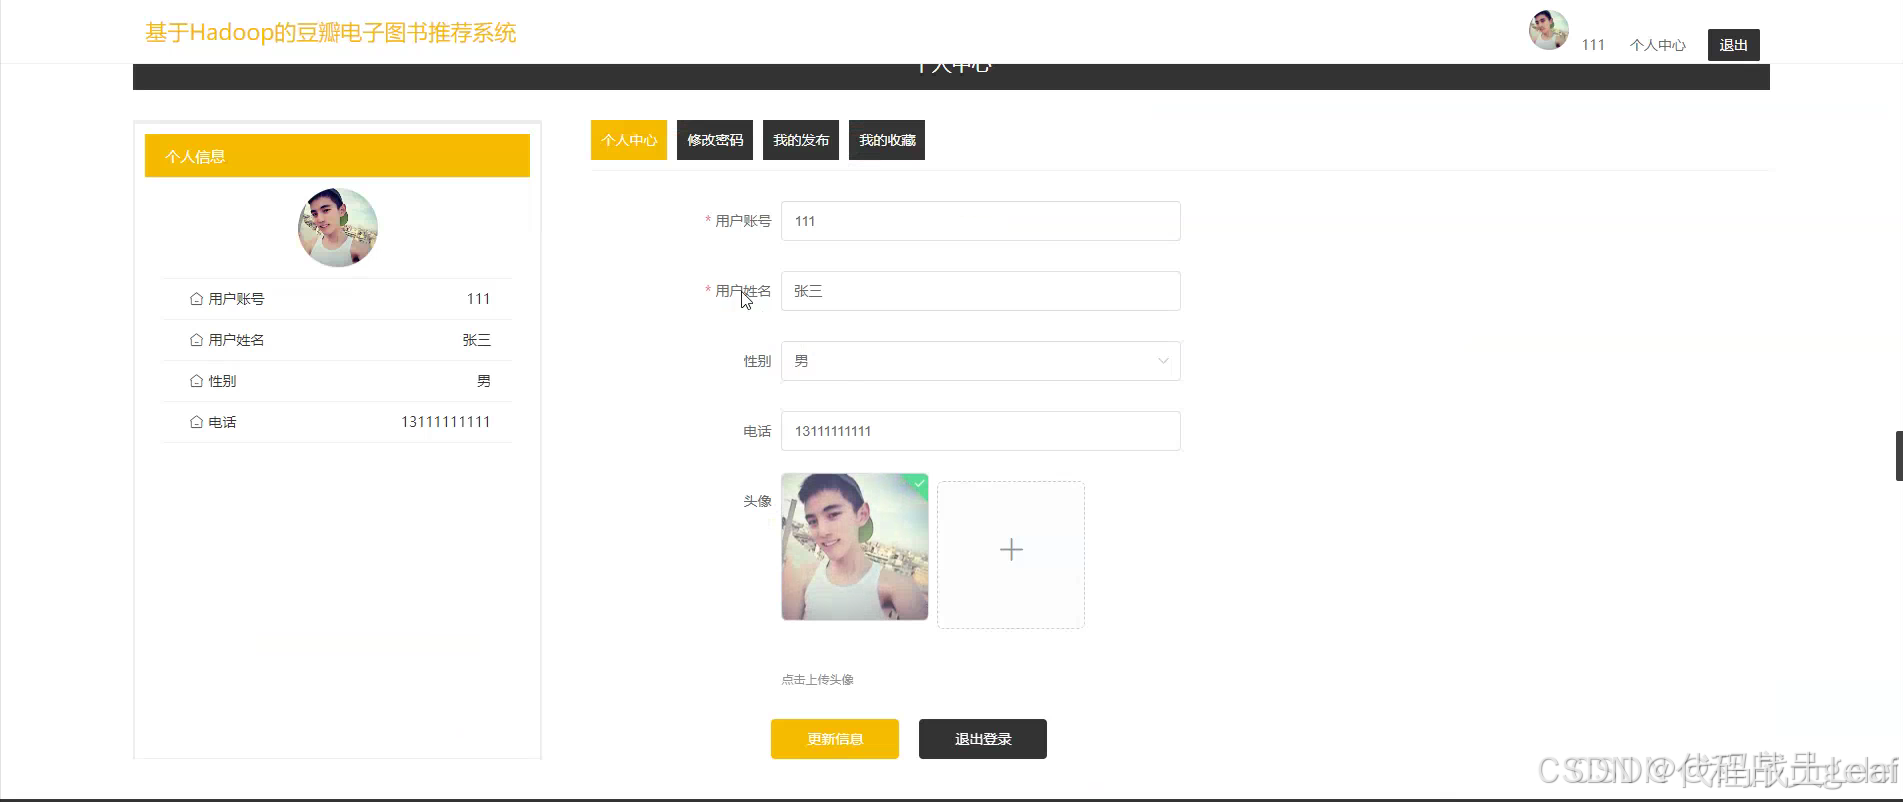
Task: Click the 退出 button in header
Action: tap(1734, 45)
